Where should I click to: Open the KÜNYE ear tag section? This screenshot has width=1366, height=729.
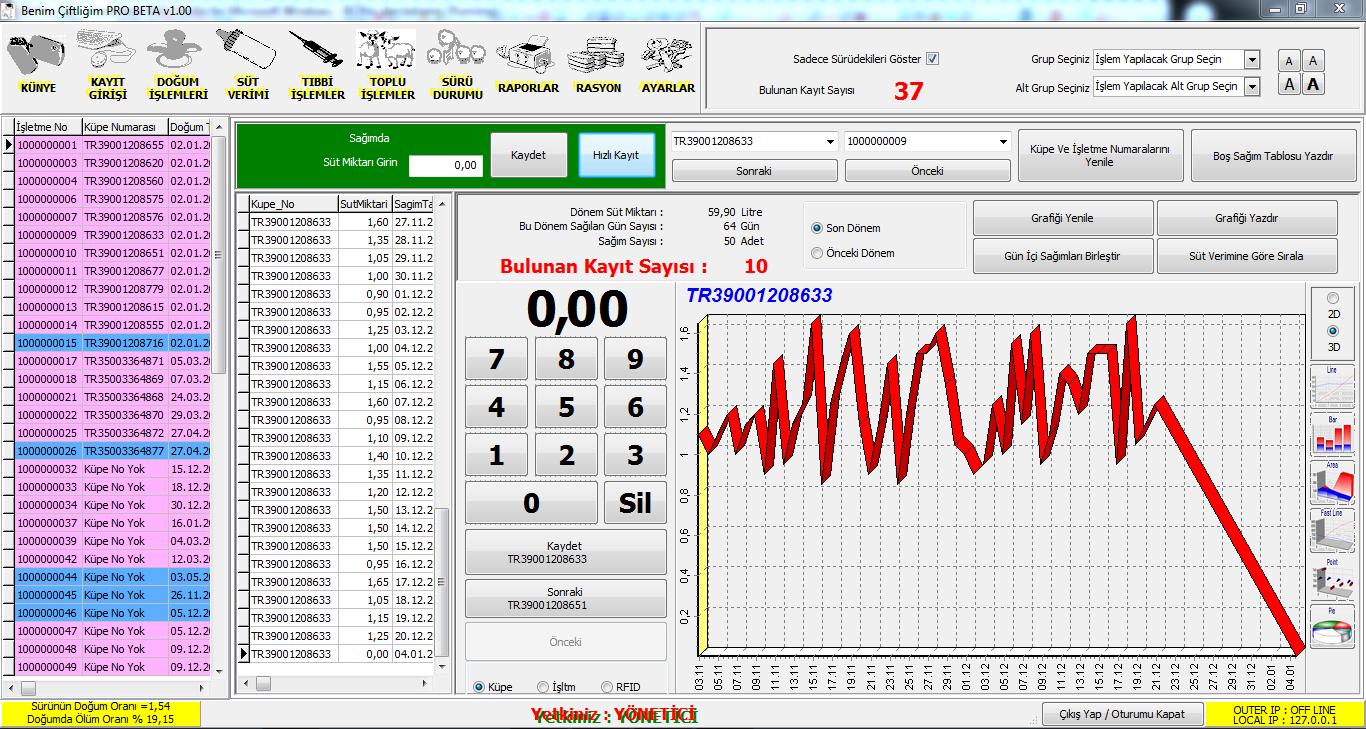[37, 62]
